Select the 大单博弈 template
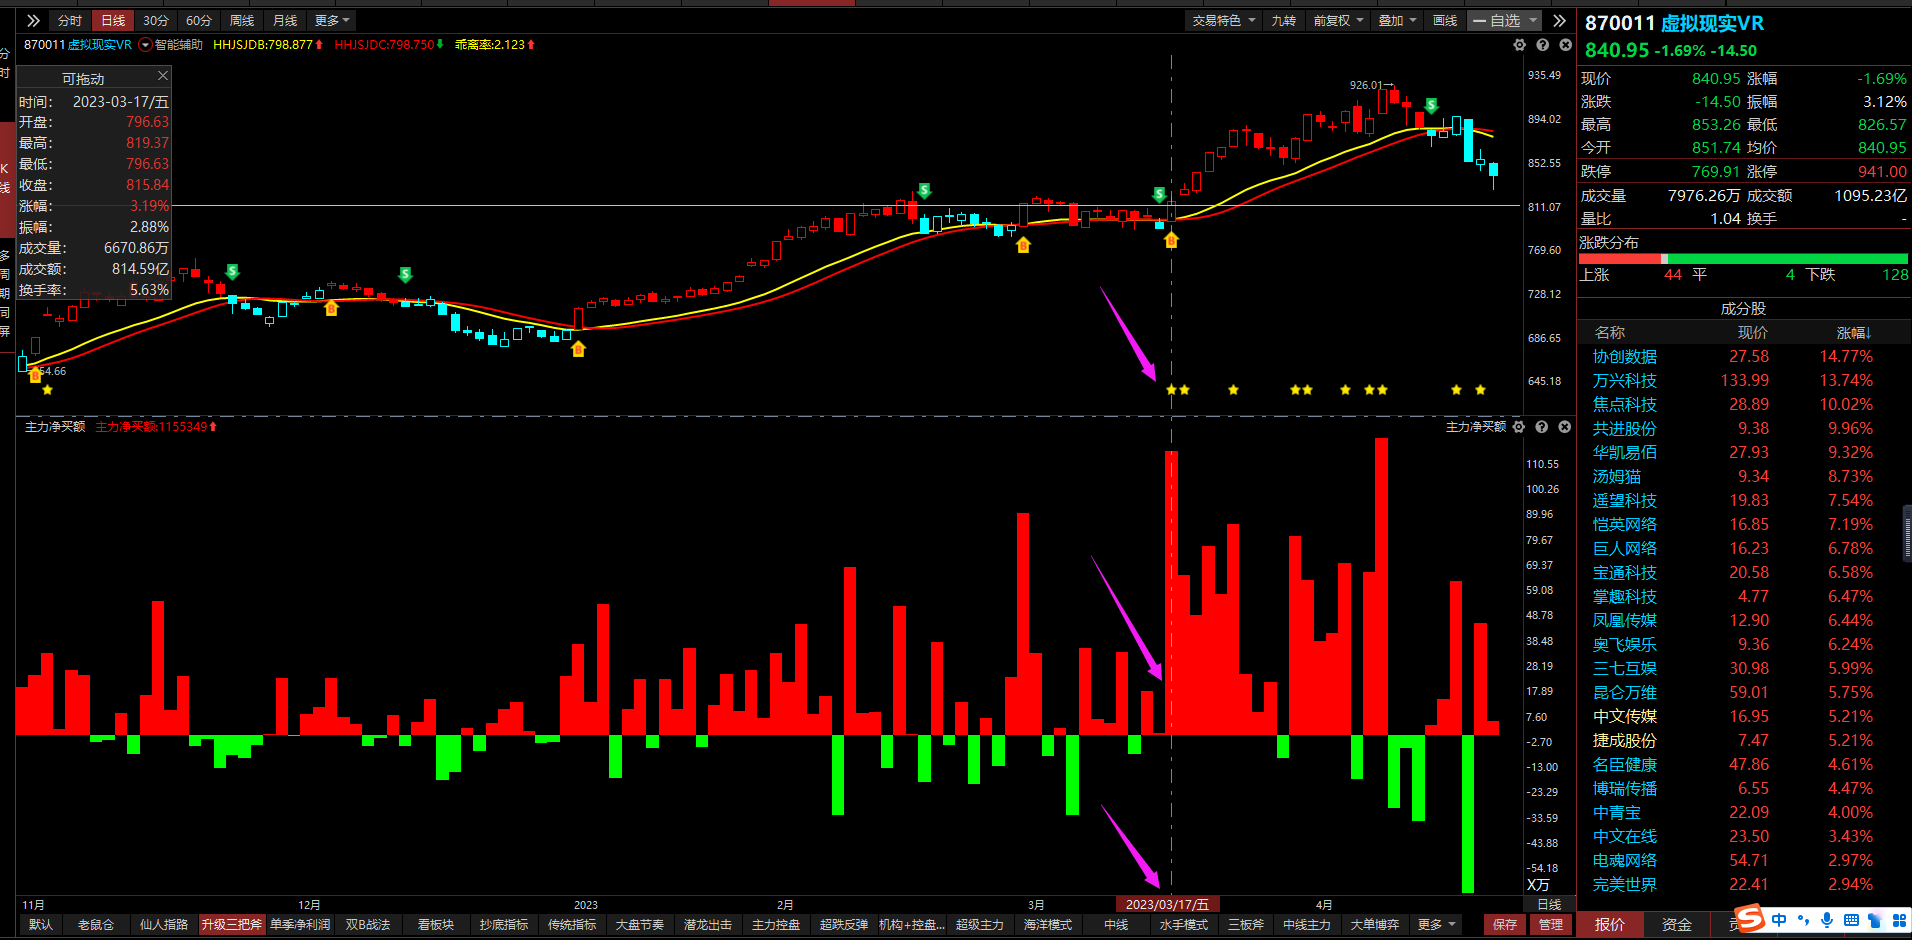This screenshot has height=940, width=1912. coord(1375,924)
